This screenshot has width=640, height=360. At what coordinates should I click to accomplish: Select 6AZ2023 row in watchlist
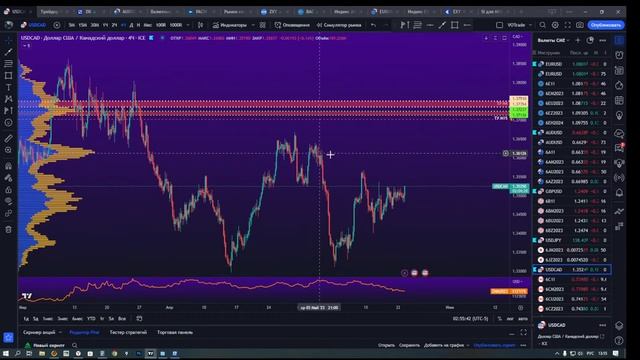click(x=572, y=181)
